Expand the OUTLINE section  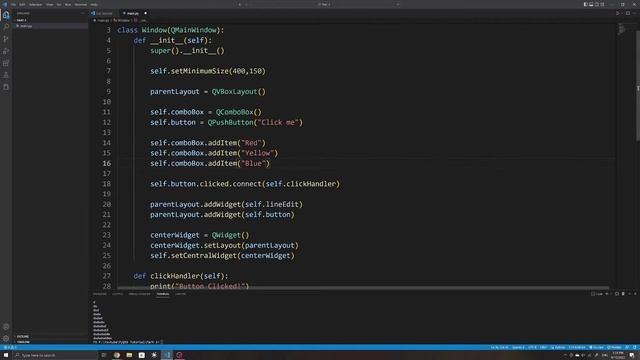(50, 336)
